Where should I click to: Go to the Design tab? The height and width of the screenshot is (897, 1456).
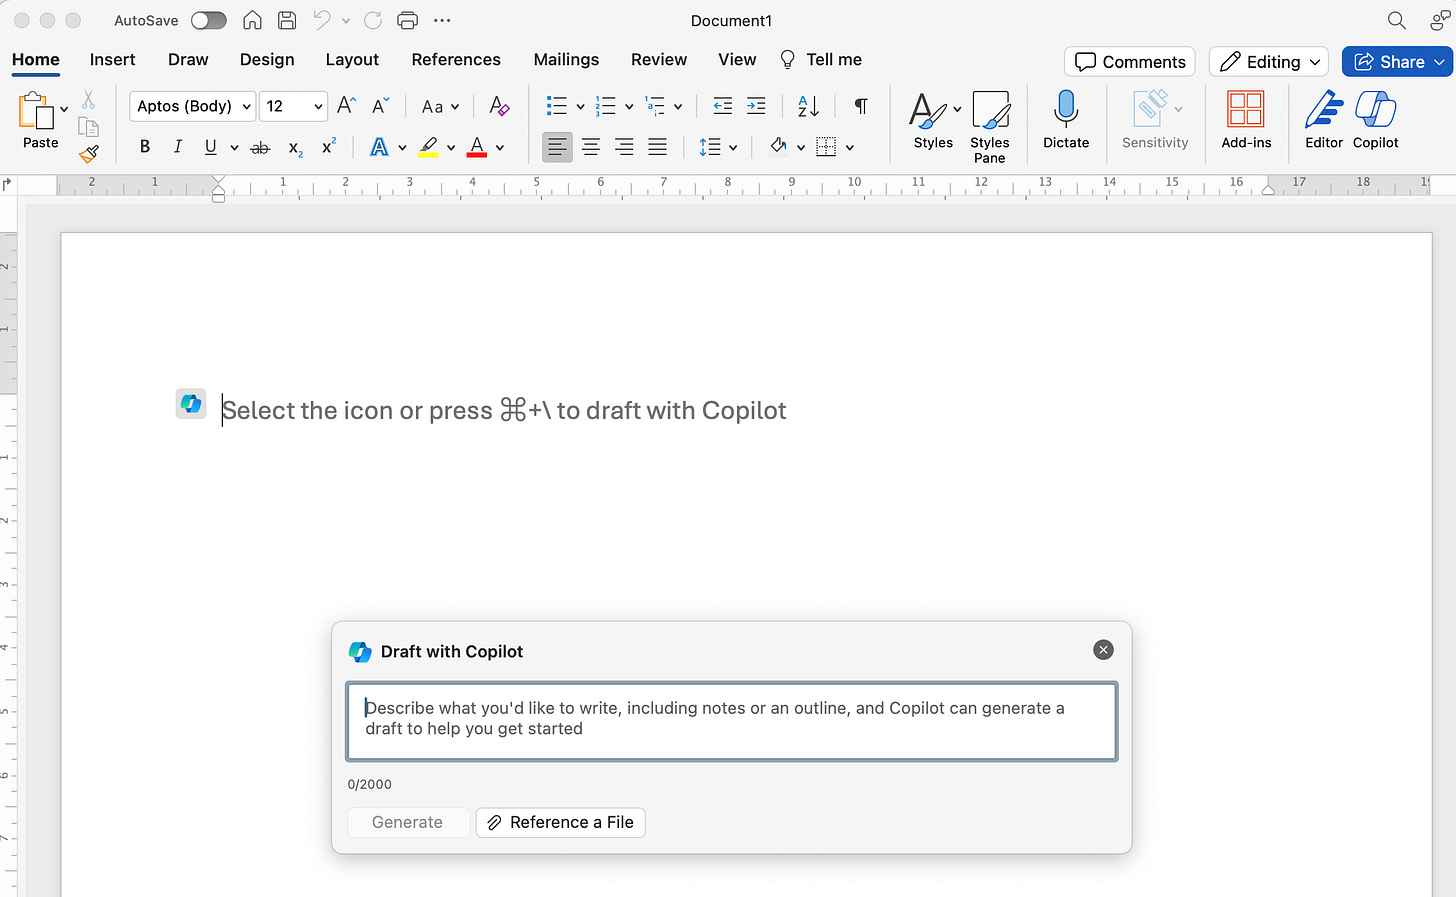pos(267,59)
